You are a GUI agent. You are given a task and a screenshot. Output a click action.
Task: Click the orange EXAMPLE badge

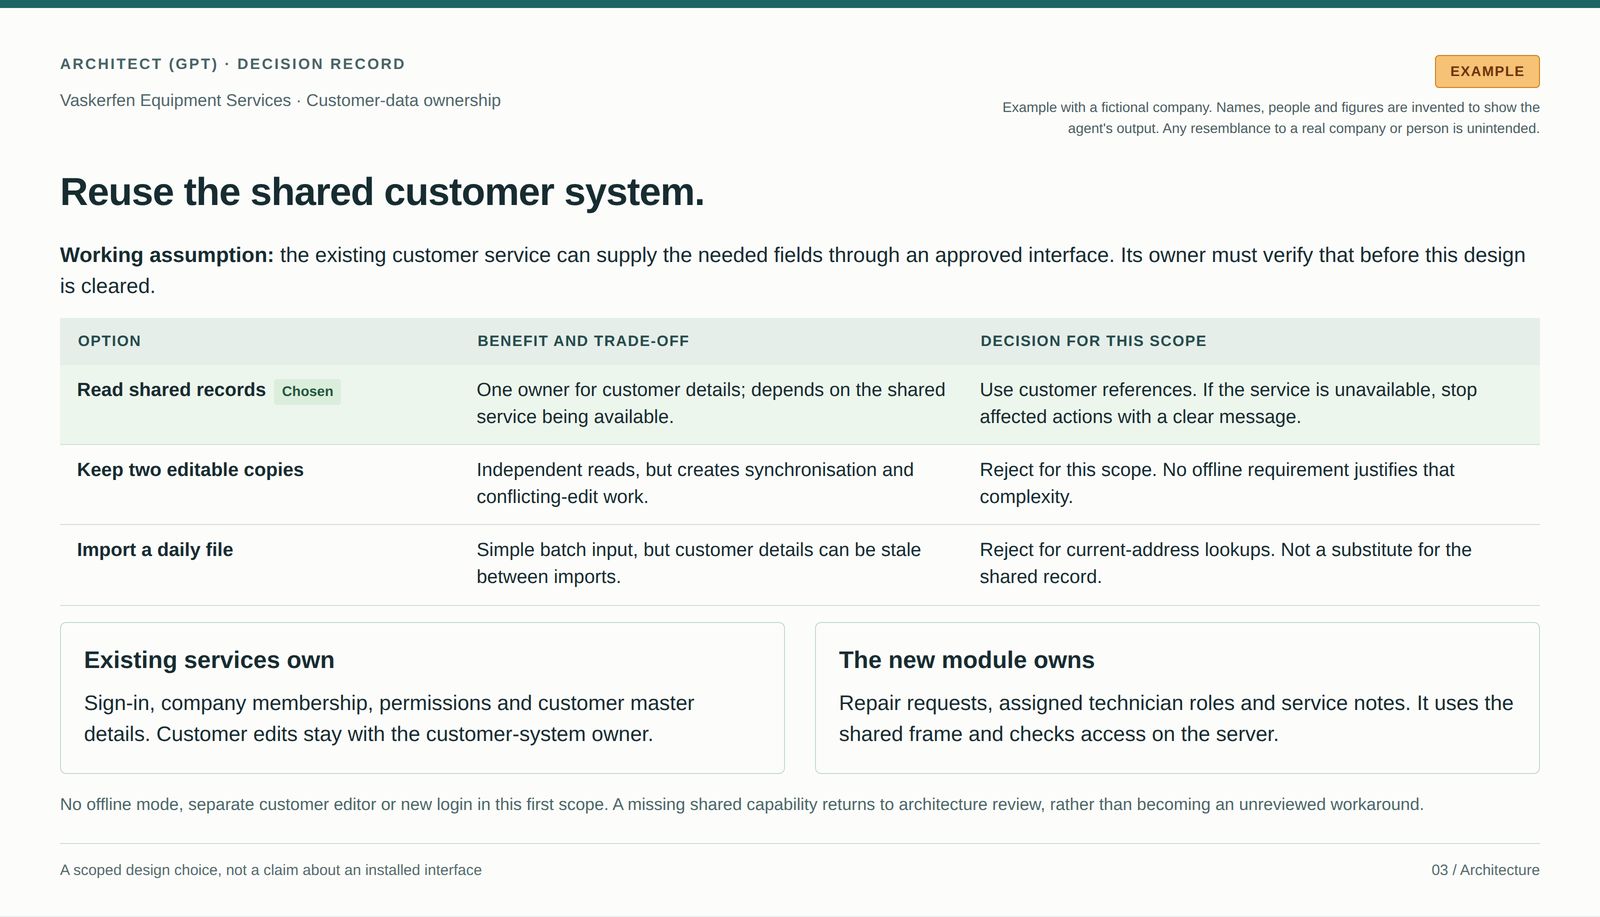point(1487,71)
